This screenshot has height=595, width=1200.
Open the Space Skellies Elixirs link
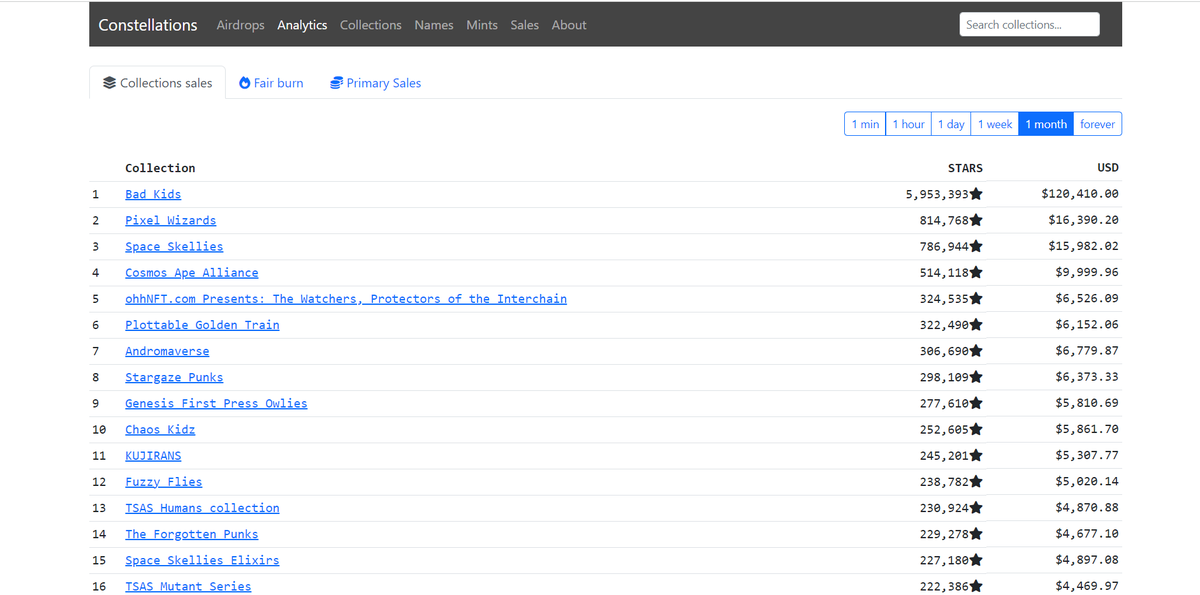(x=202, y=560)
